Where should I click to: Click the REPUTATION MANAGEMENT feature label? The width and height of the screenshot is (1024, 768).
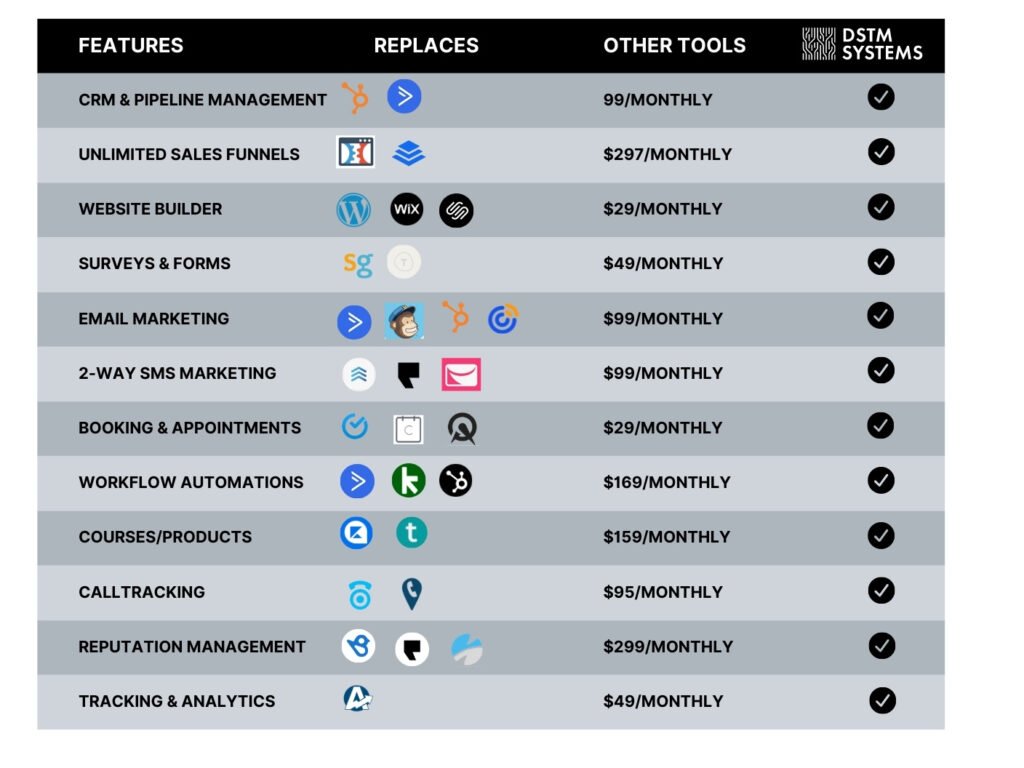point(192,647)
